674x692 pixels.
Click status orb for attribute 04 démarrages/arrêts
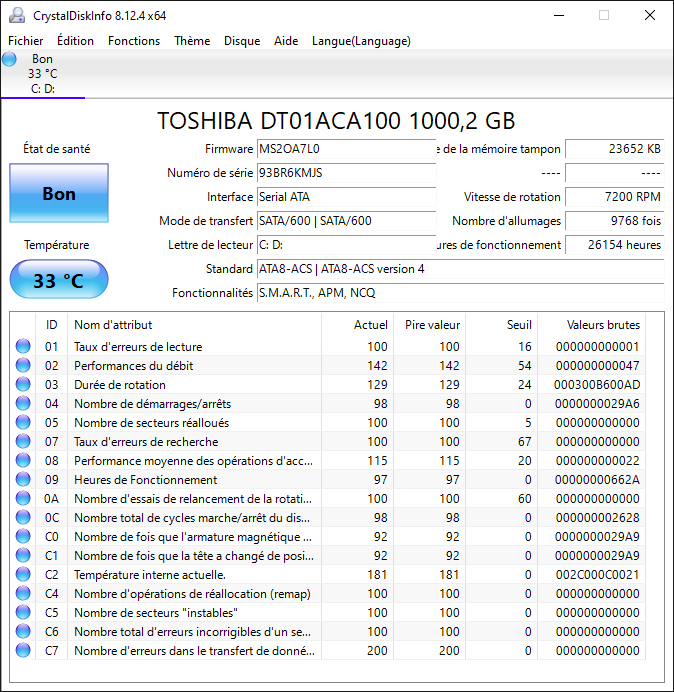[23, 403]
